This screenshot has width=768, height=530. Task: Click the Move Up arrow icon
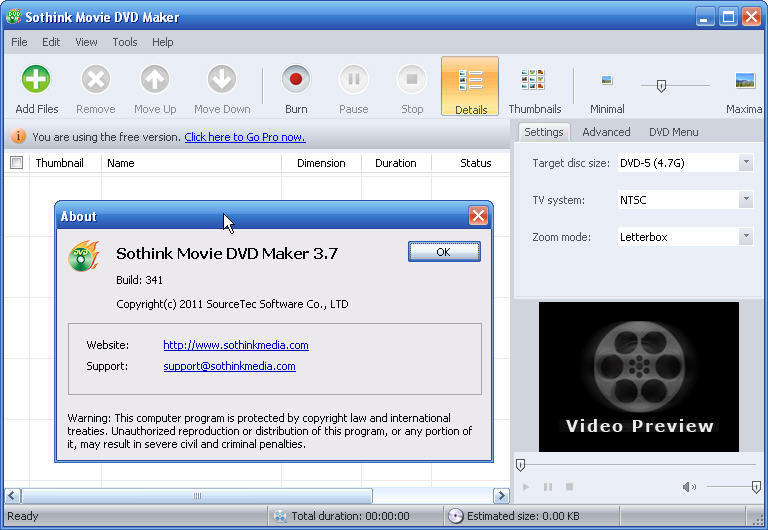click(x=155, y=80)
